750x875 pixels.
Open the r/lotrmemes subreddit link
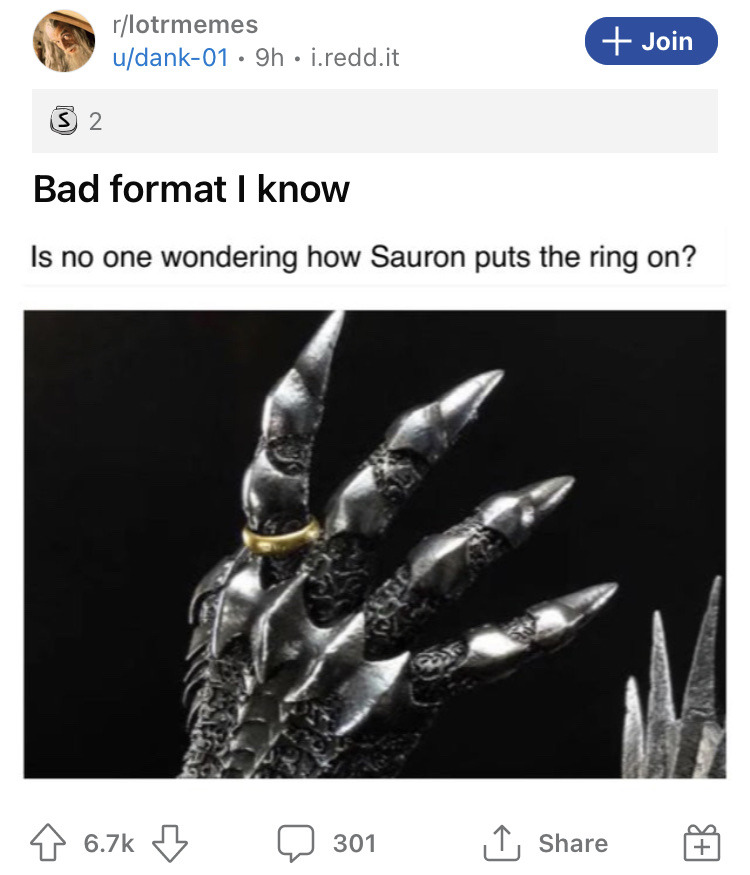coord(185,25)
